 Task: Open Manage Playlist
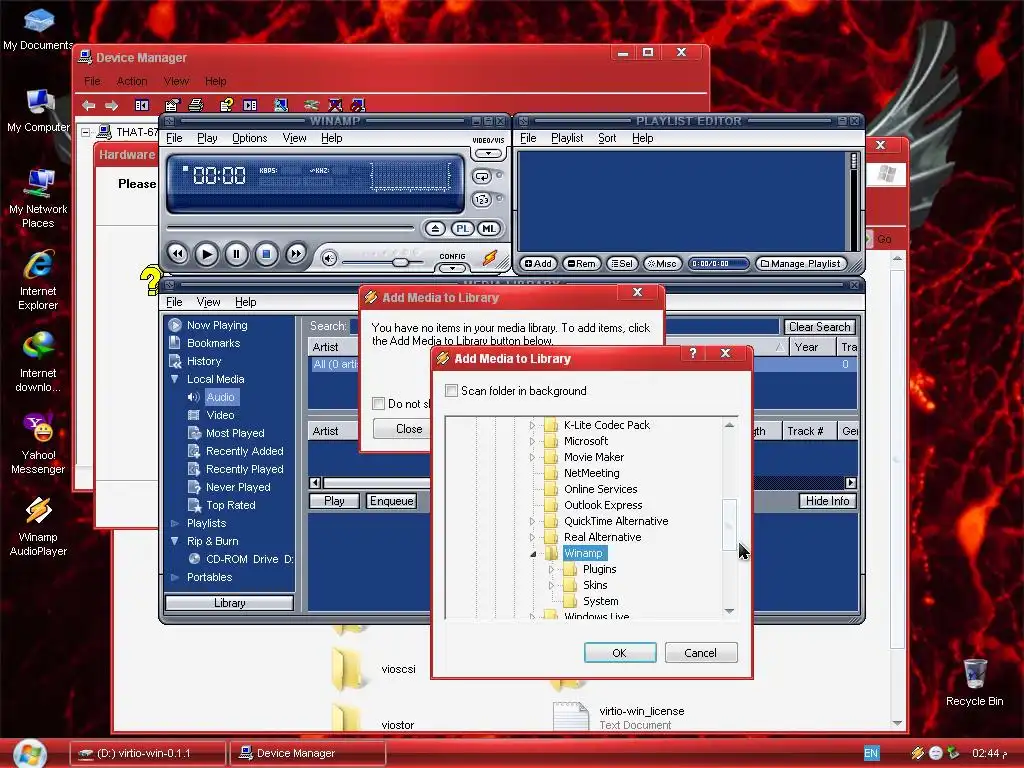801,263
